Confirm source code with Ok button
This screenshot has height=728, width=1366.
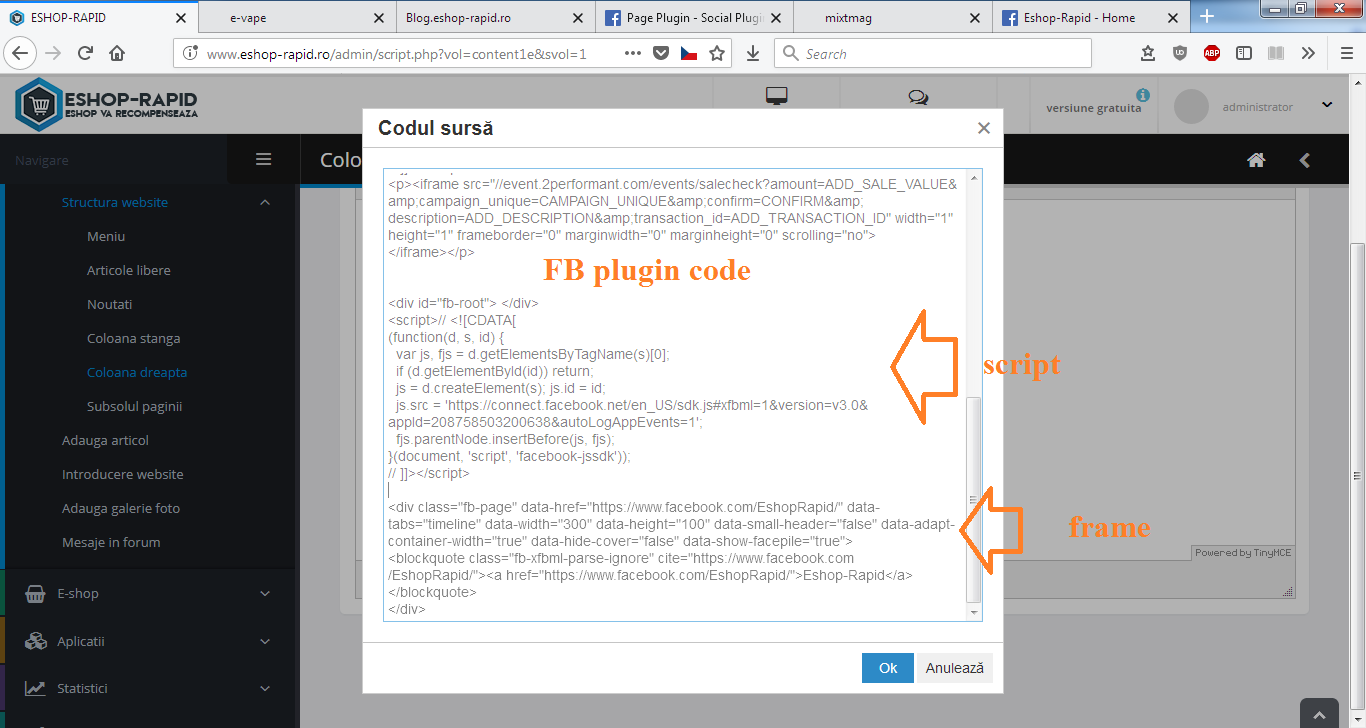888,668
